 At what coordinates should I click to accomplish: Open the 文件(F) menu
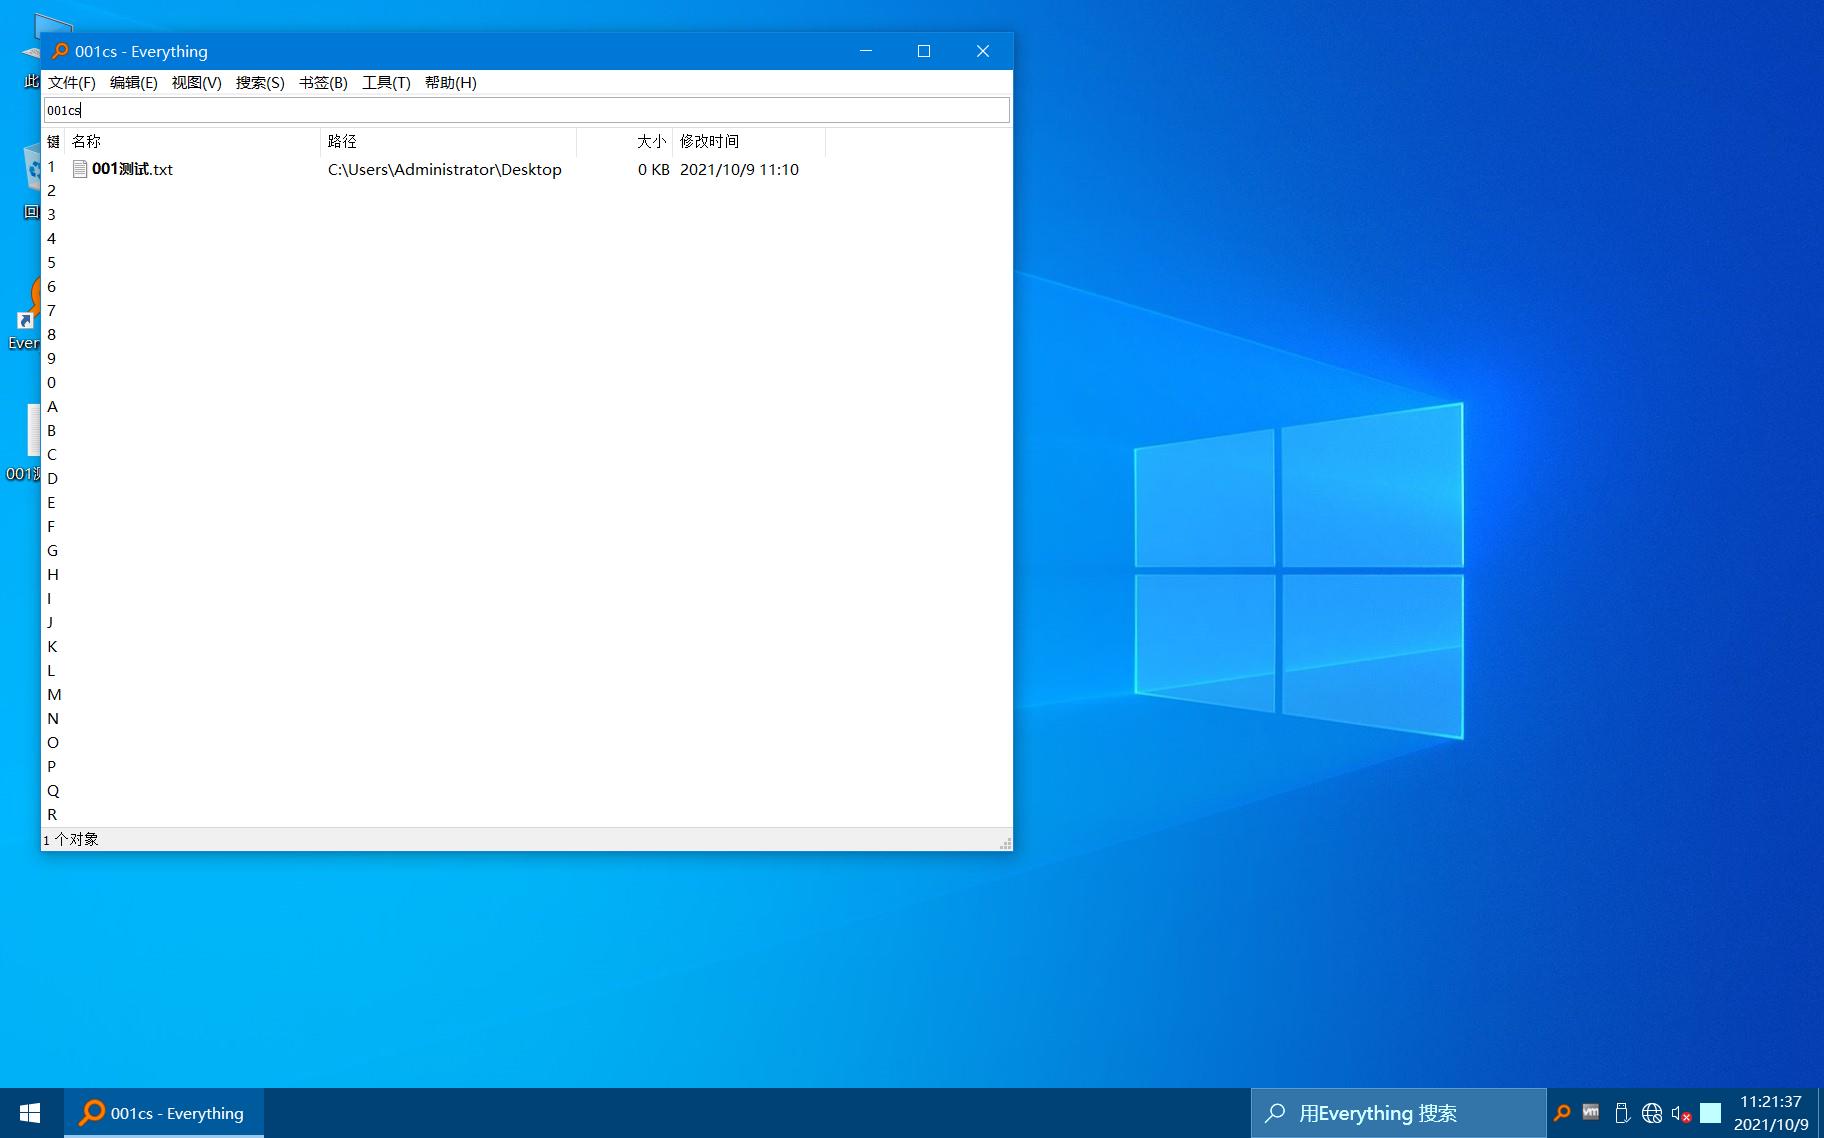coord(72,82)
